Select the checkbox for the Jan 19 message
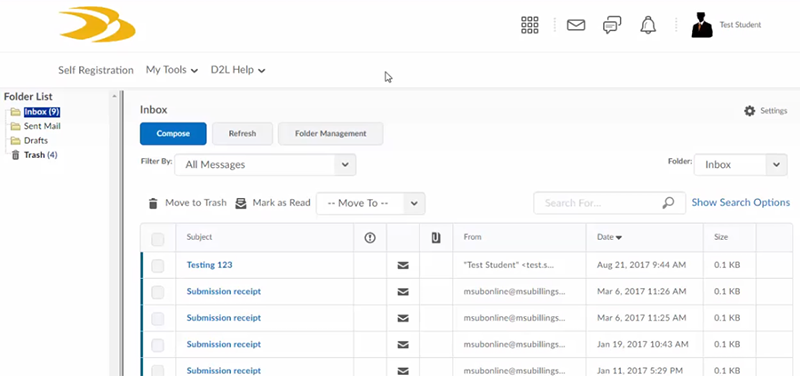The height and width of the screenshot is (376, 800). click(x=158, y=345)
